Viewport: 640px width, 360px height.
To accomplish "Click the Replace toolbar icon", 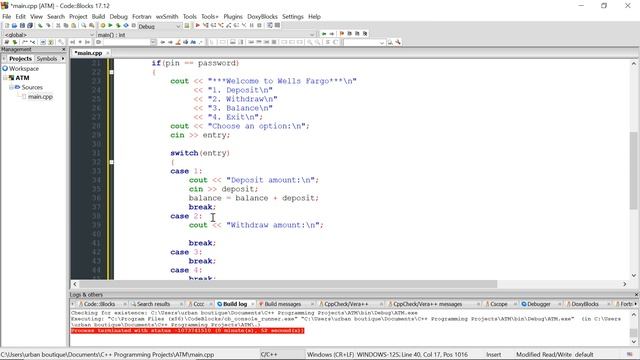I will pyautogui.click(x=92, y=26).
